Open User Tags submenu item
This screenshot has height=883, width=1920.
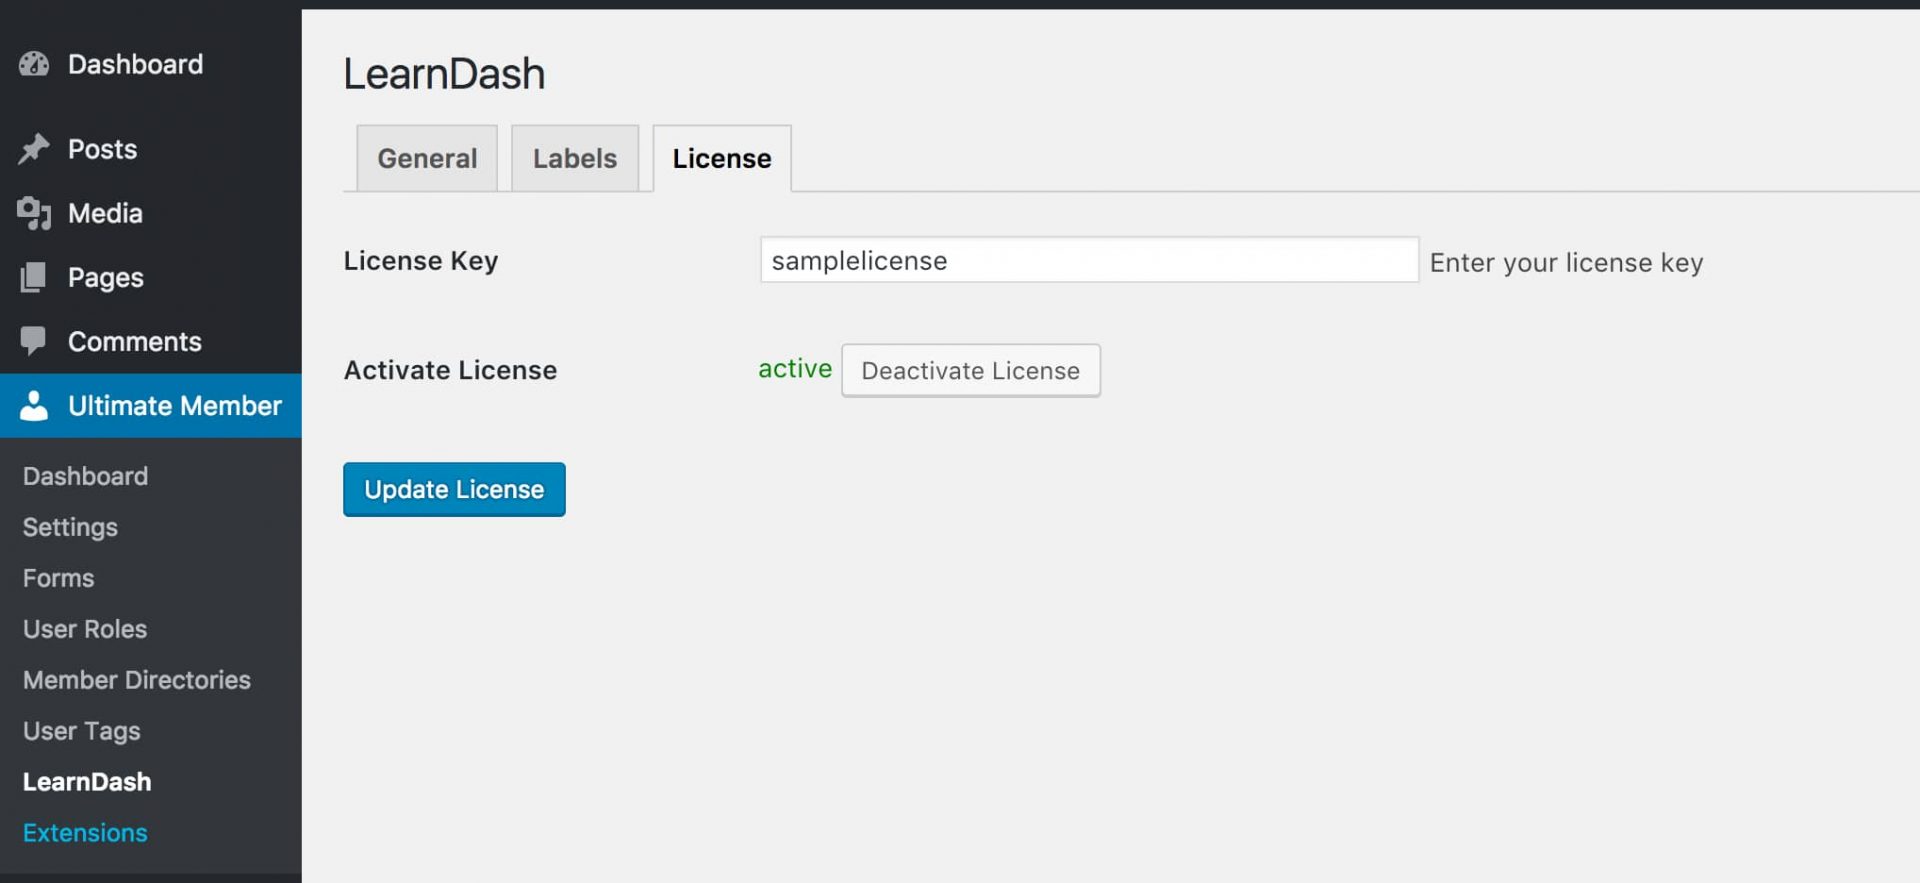click(82, 731)
